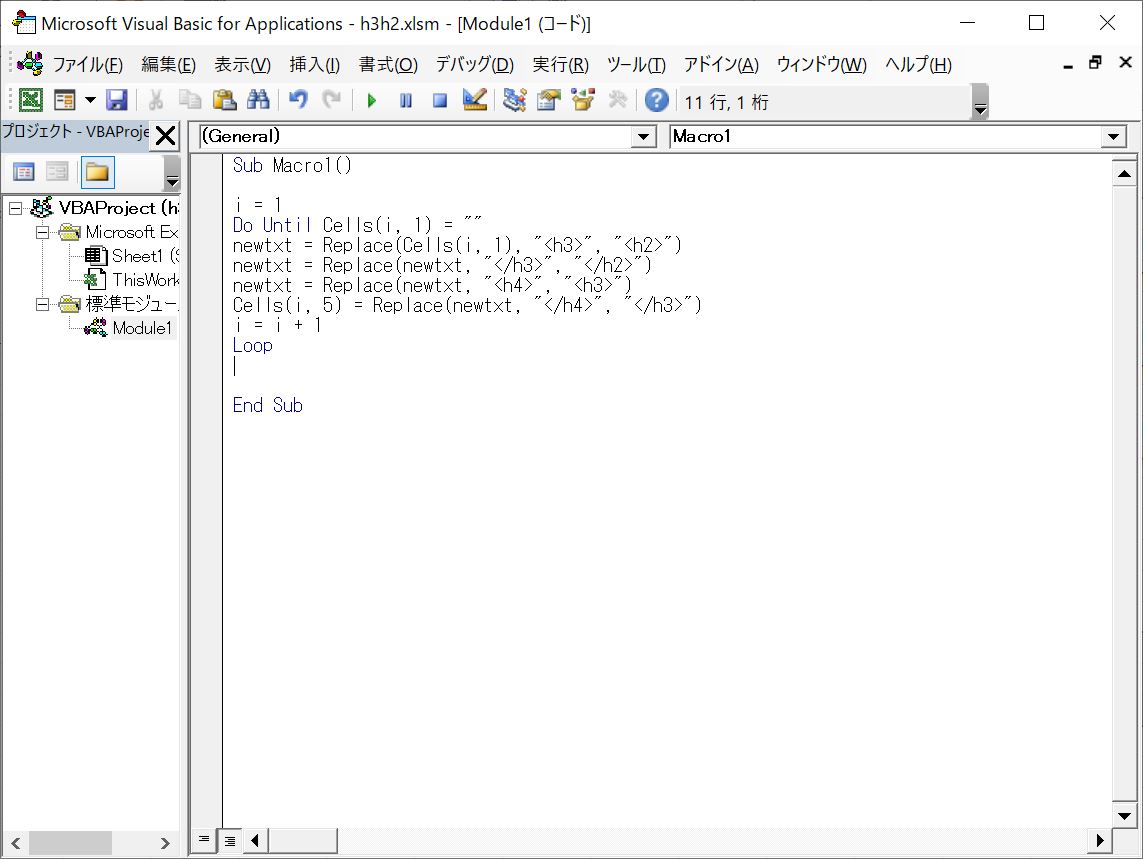Close the Project Explorer pane
Viewport: 1143px width, 859px height.
pos(165,135)
